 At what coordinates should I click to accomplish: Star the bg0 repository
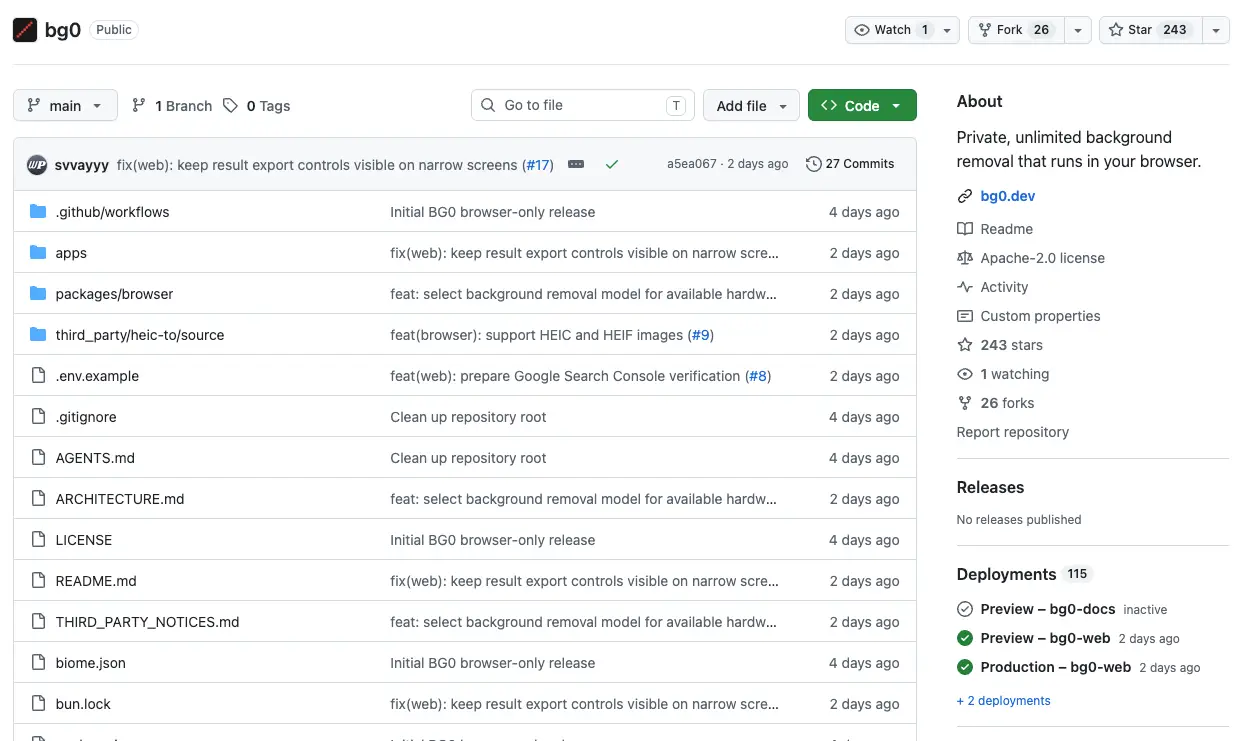(x=1150, y=30)
